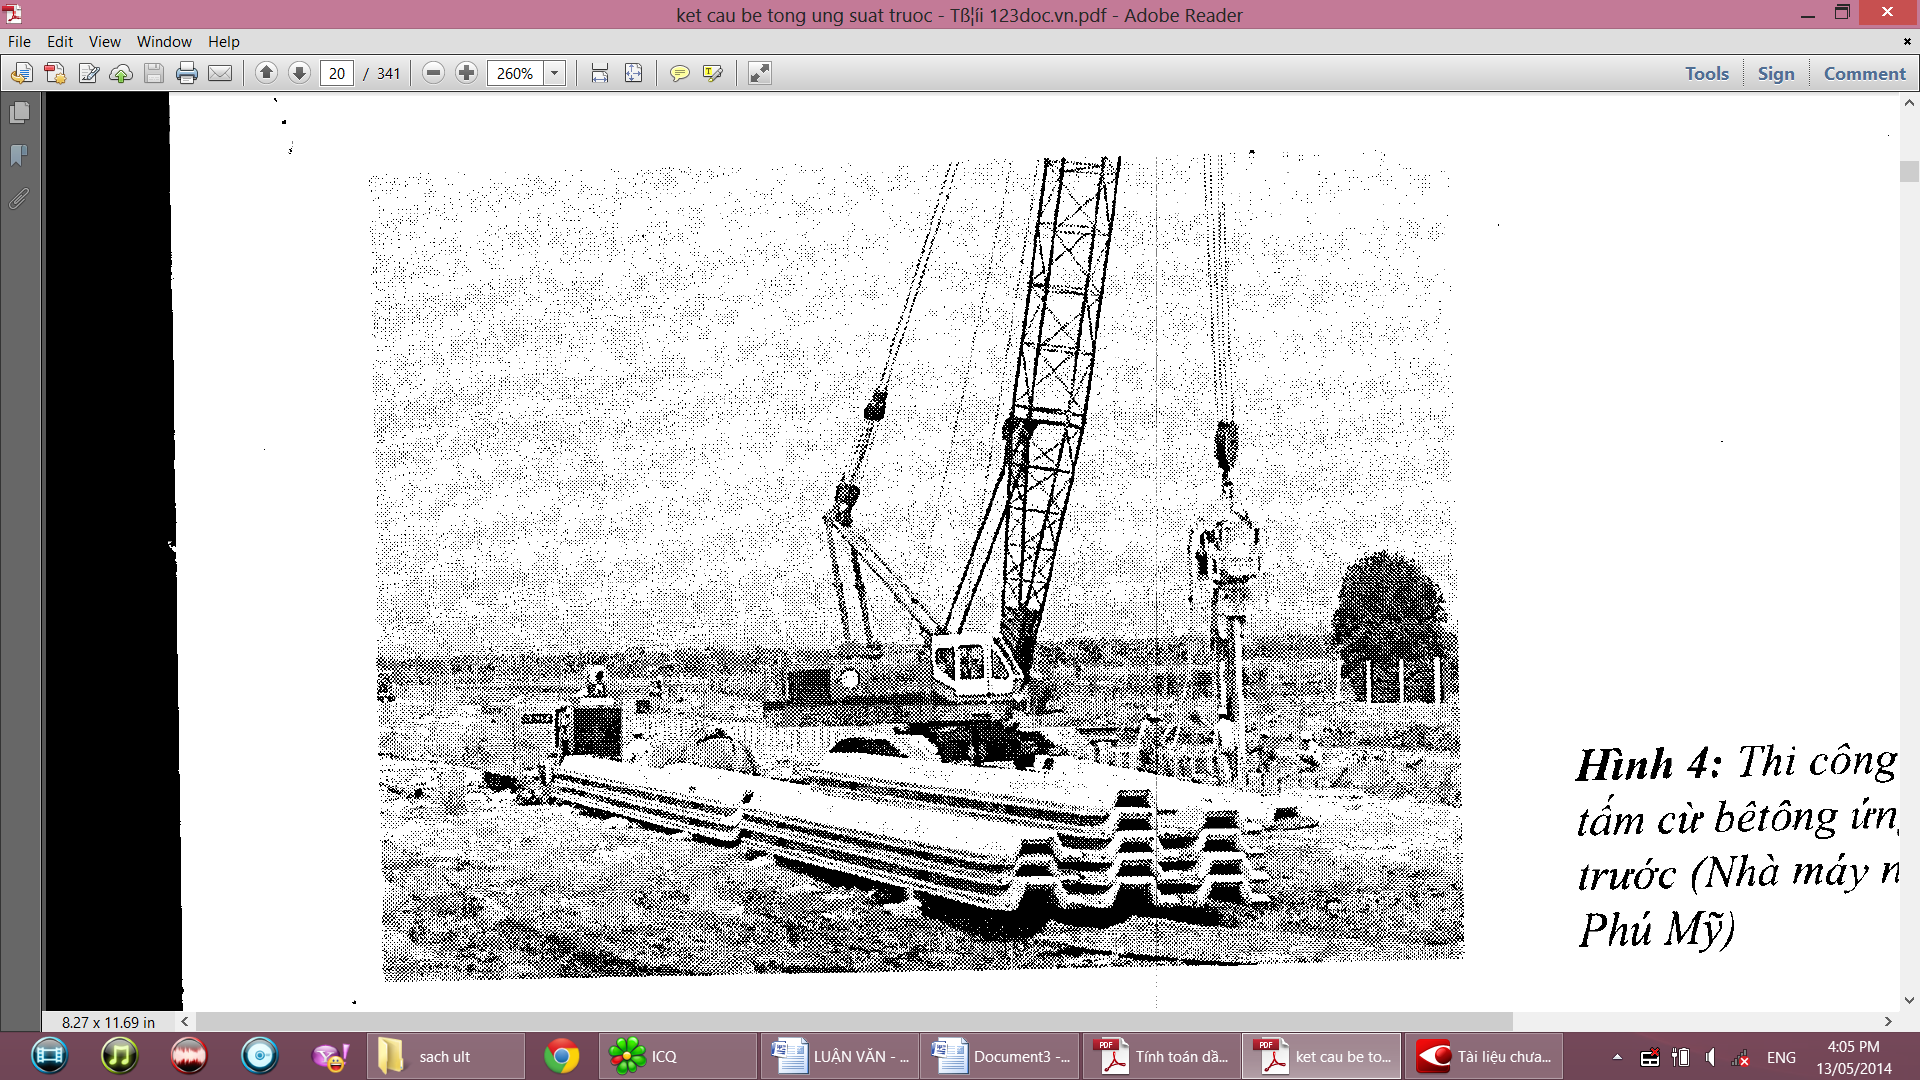Open the zoom level dropdown arrow
Viewport: 1920px width, 1080px height.
point(554,73)
